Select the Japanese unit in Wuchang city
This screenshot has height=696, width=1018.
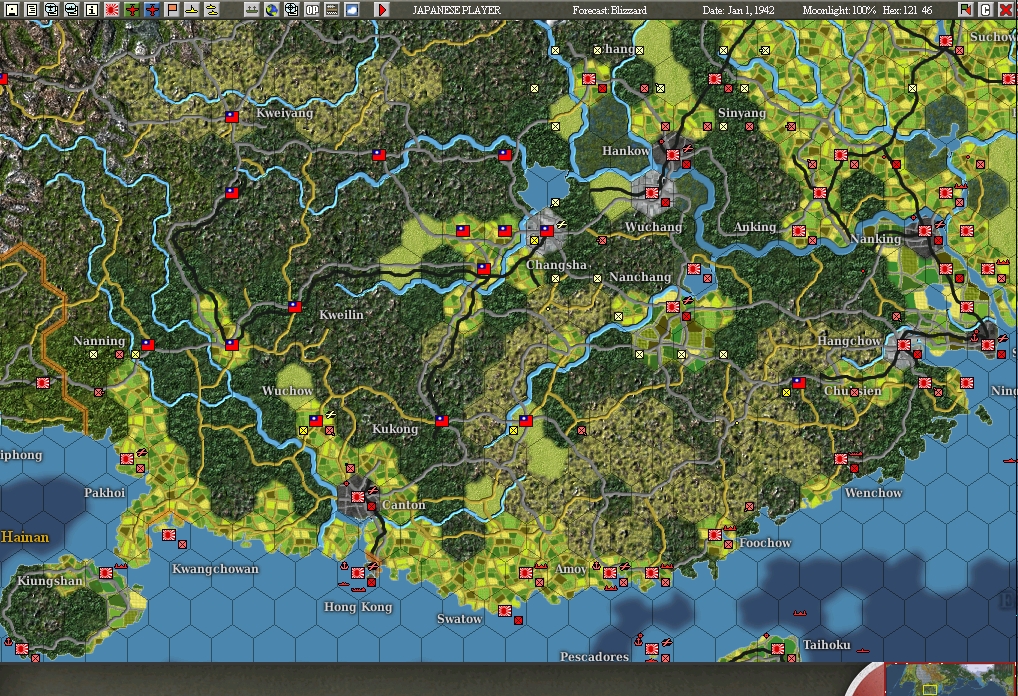(652, 193)
